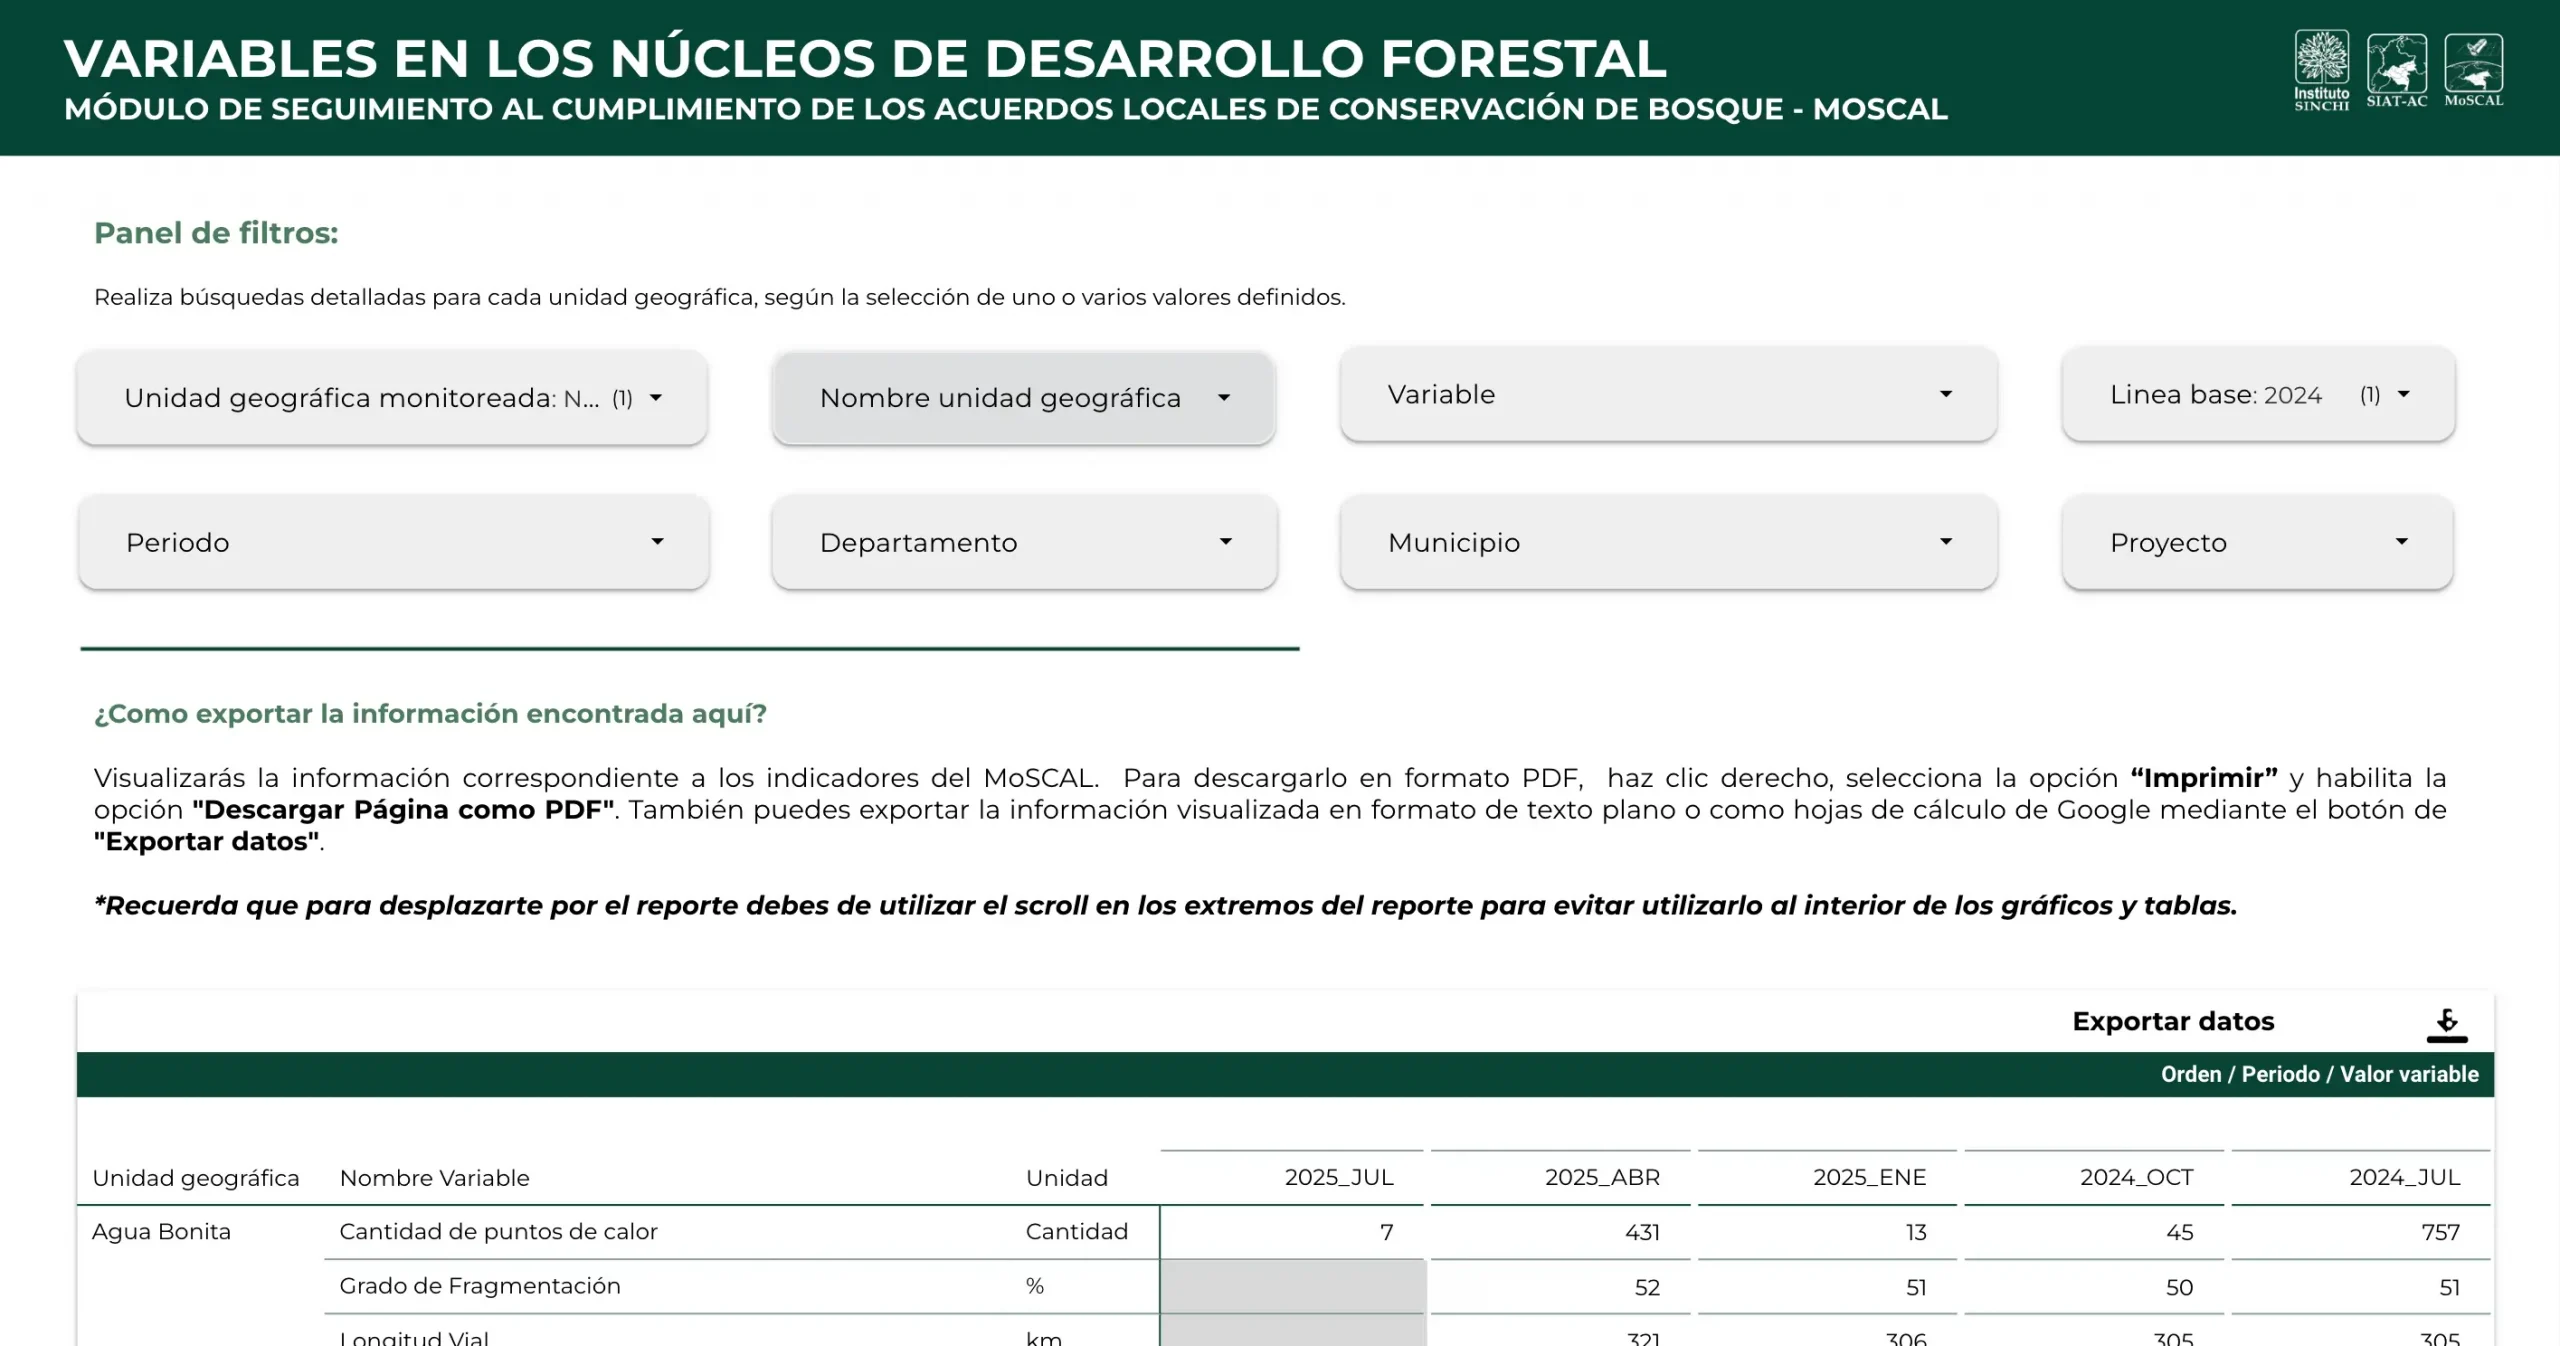Click the Exportar datos label
The height and width of the screenshot is (1346, 2560).
click(x=2172, y=1021)
